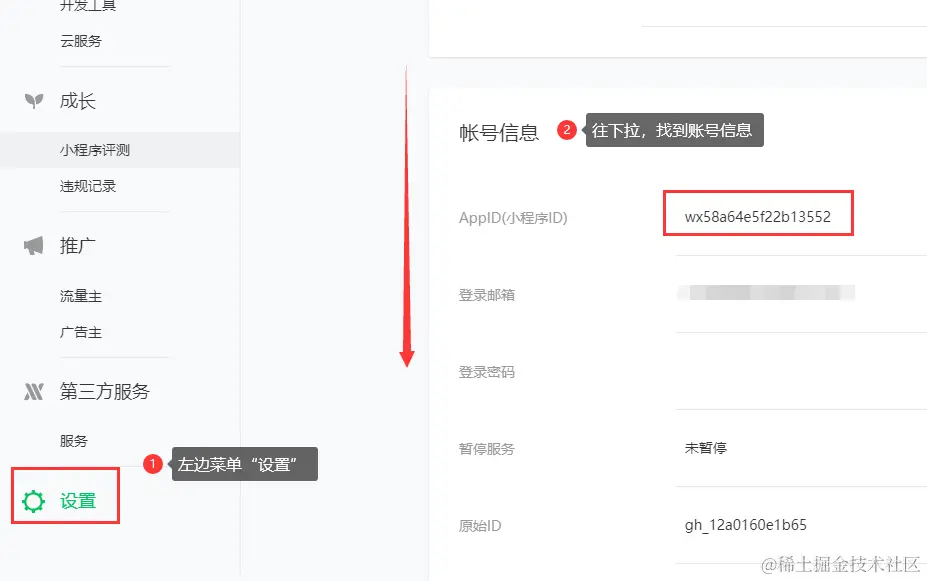
Task: Click the 帐号信息 section heading
Action: (499, 132)
